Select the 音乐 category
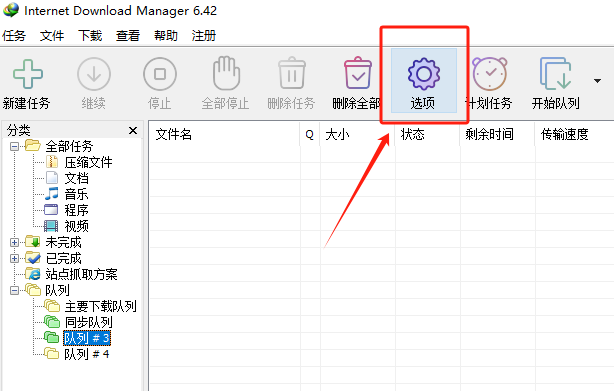This screenshot has height=391, width=614. pyautogui.click(x=76, y=194)
